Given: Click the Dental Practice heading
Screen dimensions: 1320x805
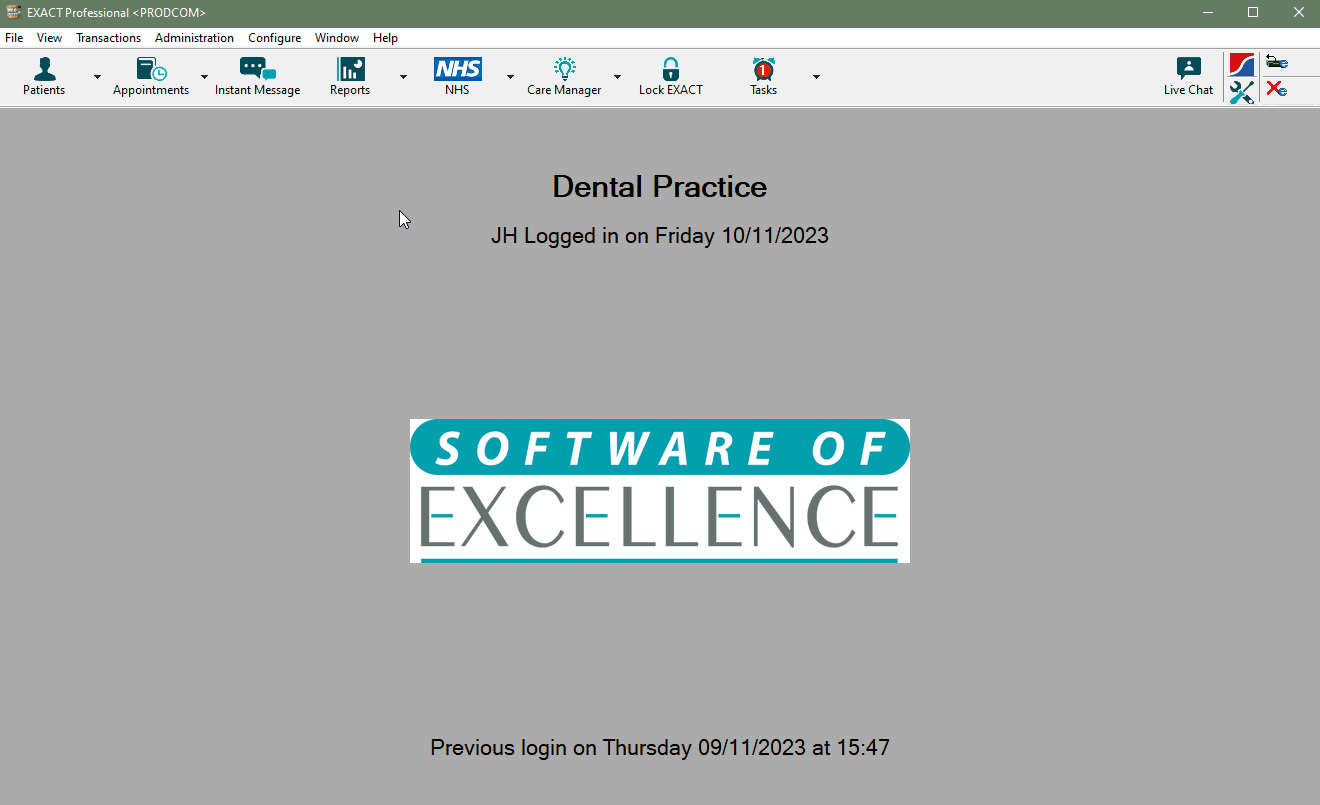Looking at the screenshot, I should 660,187.
